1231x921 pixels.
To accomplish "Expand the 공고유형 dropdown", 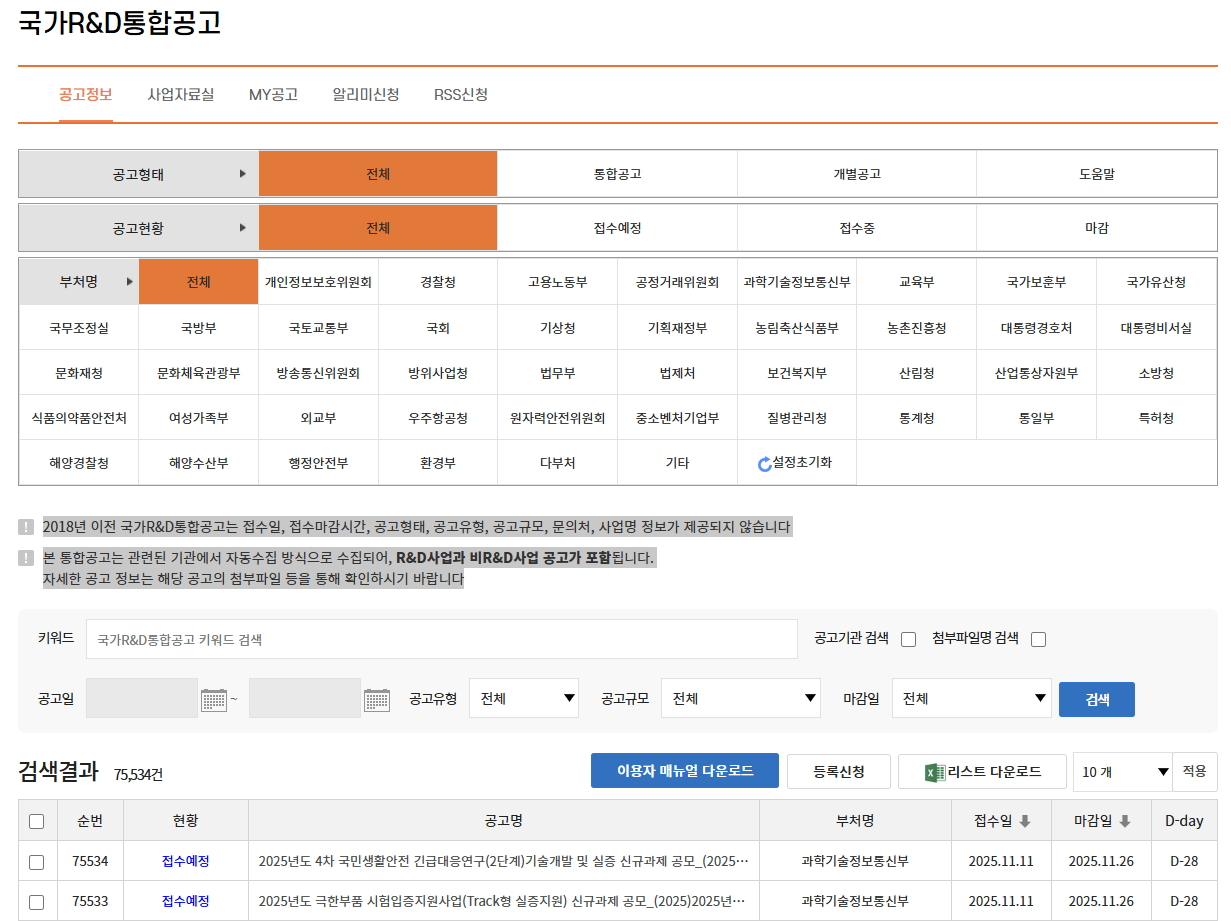I will tap(524, 698).
